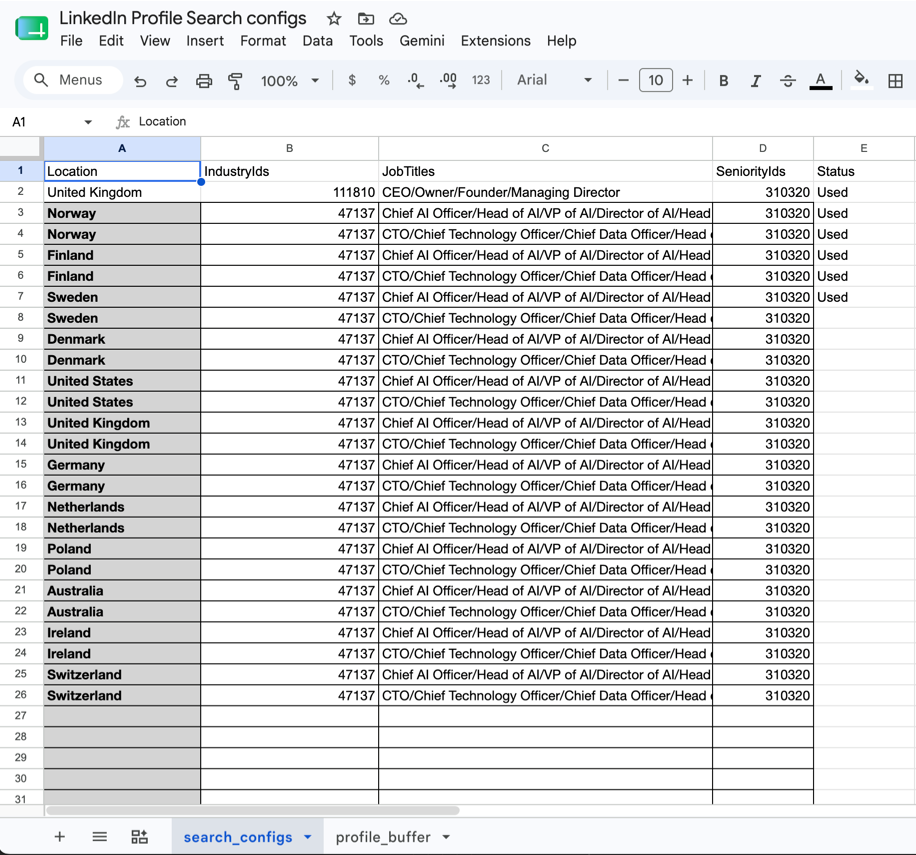Increase decimal places
Image resolution: width=916 pixels, height=855 pixels.
click(x=448, y=80)
